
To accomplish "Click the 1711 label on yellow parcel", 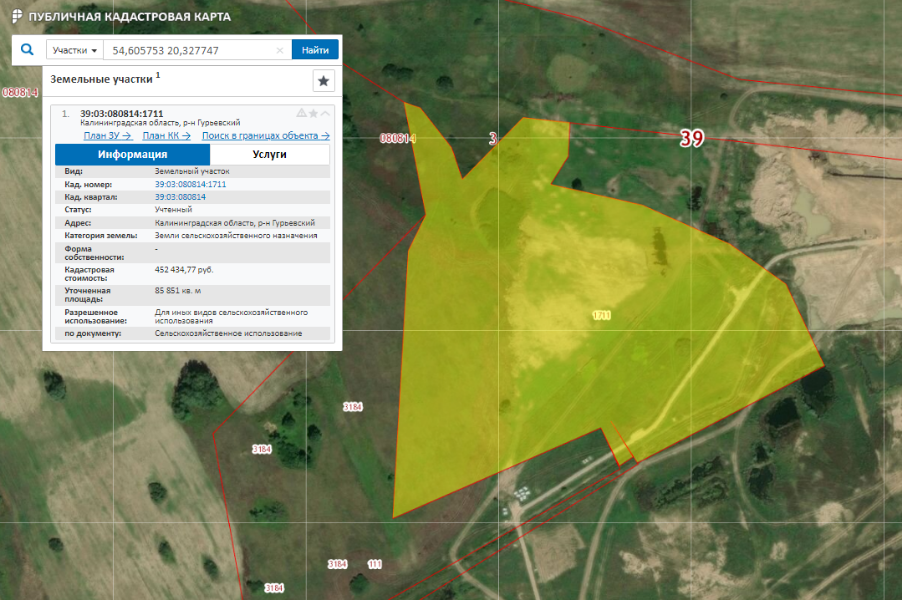I will 601,315.
